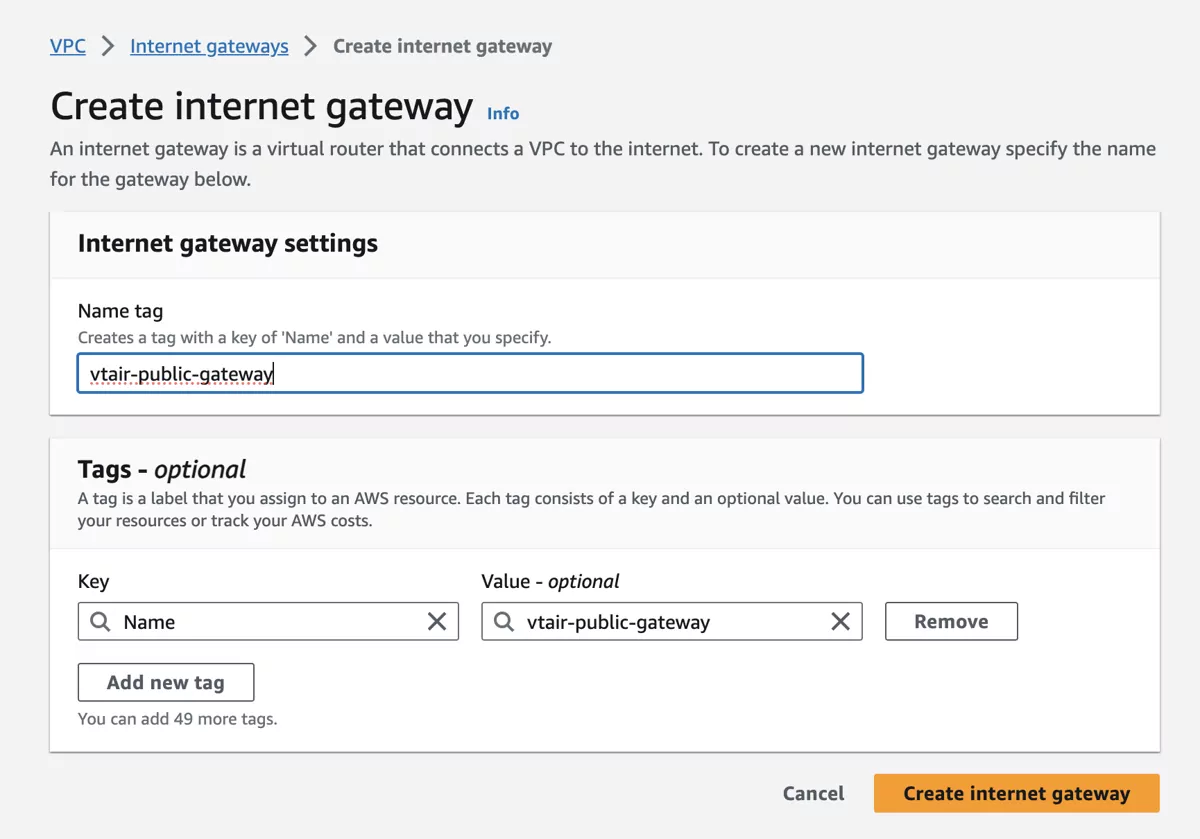Click the search icon inside the Value field
This screenshot has height=839, width=1200.
tap(503, 621)
